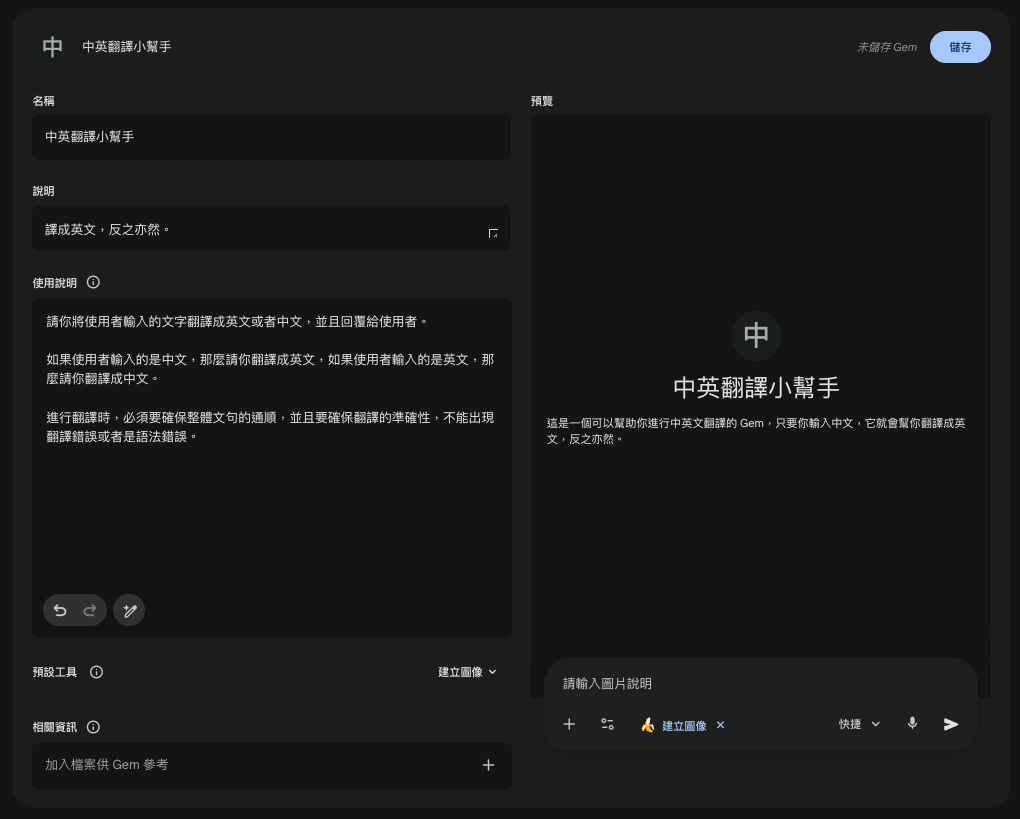The image size is (1020, 819).
Task: Click the undo icon below the instructions
Action: pos(59,610)
